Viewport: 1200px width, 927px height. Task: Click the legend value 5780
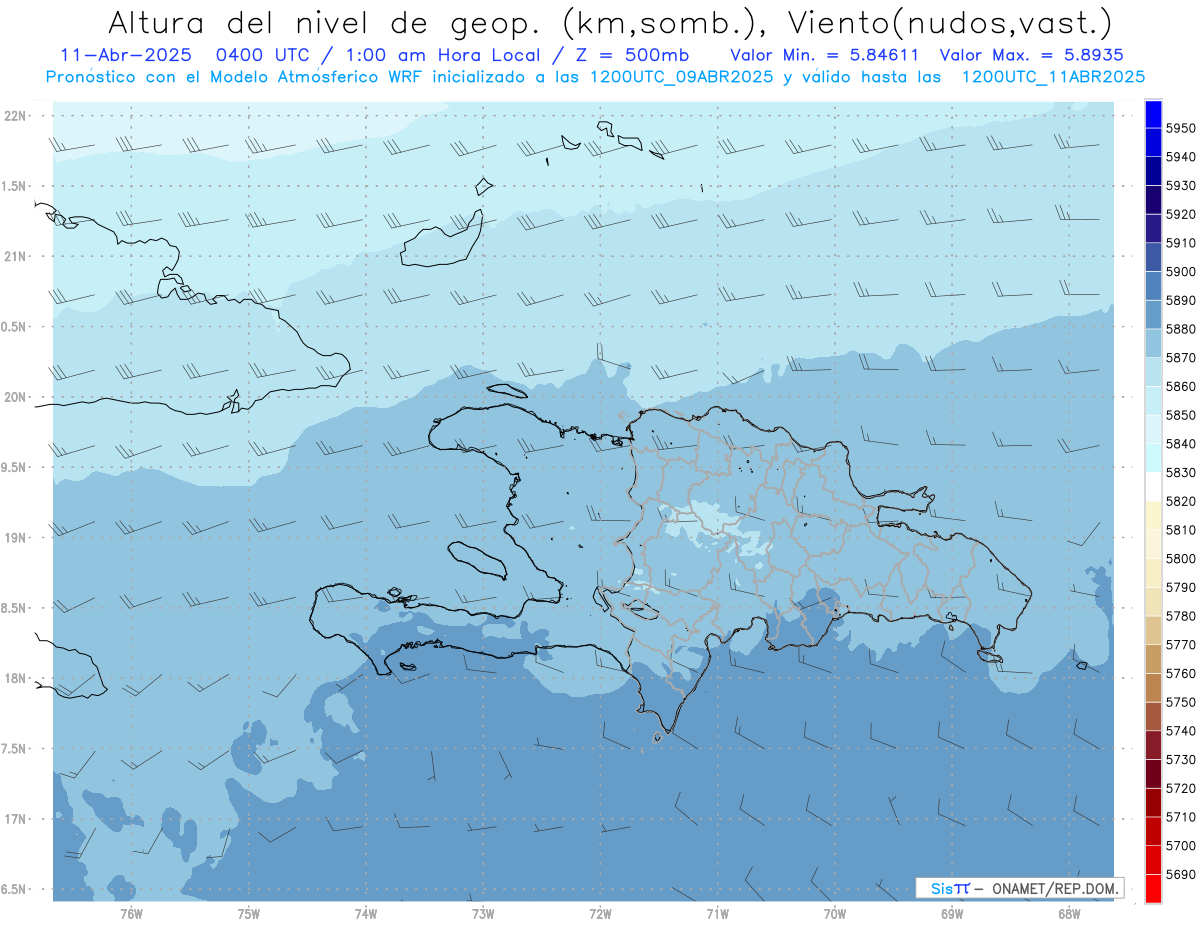tap(1180, 616)
